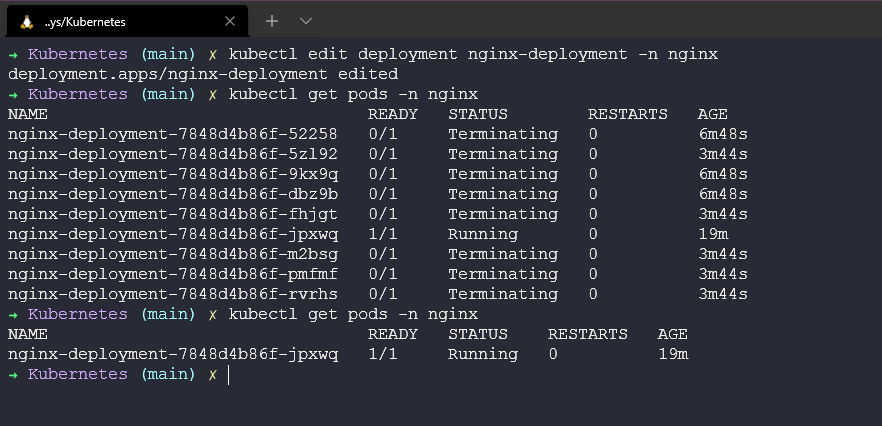
Task: Expand the new tab profiles dropdown chevron
Action: tap(306, 21)
